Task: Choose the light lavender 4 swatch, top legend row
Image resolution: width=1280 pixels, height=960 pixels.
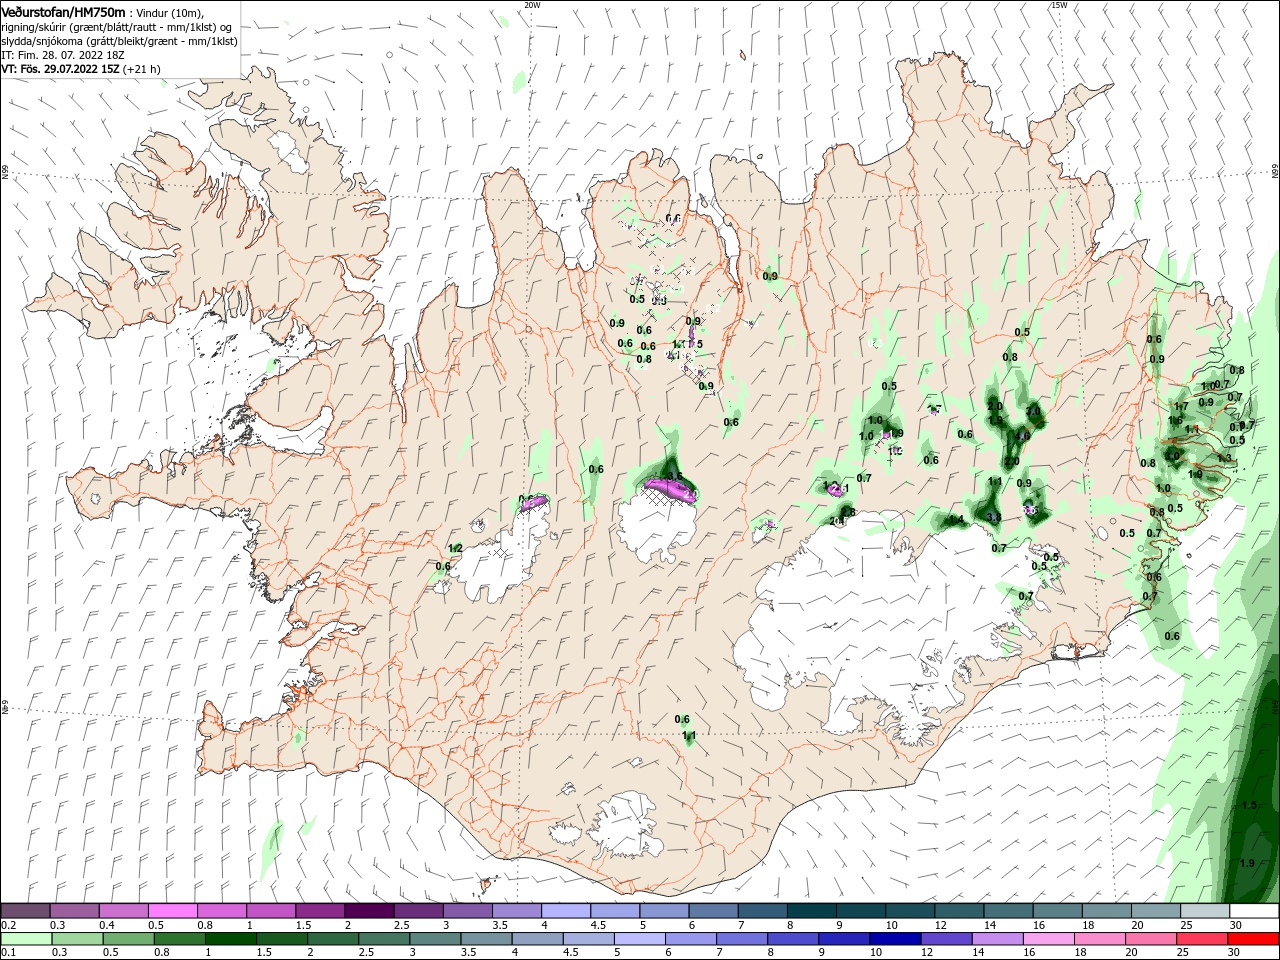Action: point(565,911)
